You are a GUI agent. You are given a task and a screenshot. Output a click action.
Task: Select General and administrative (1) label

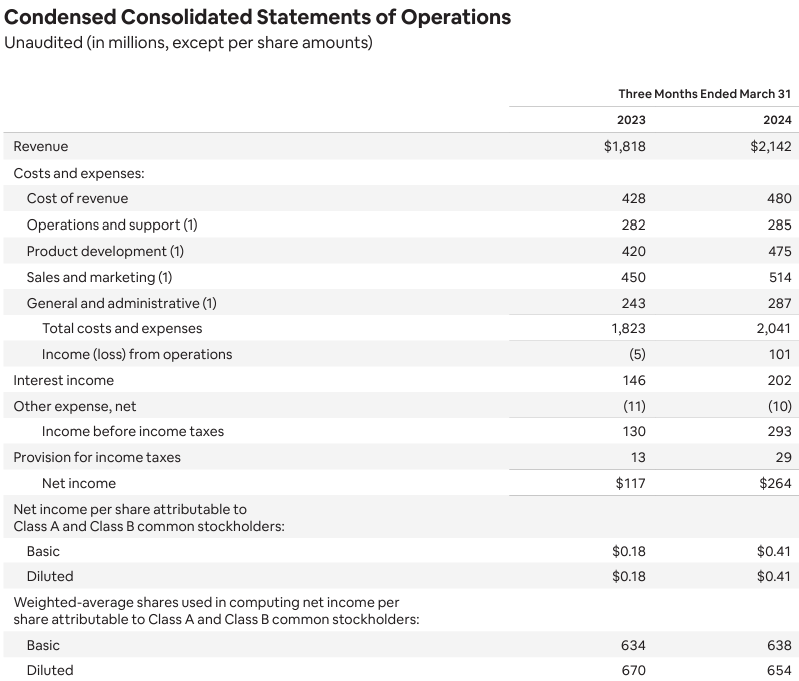[x=122, y=303]
